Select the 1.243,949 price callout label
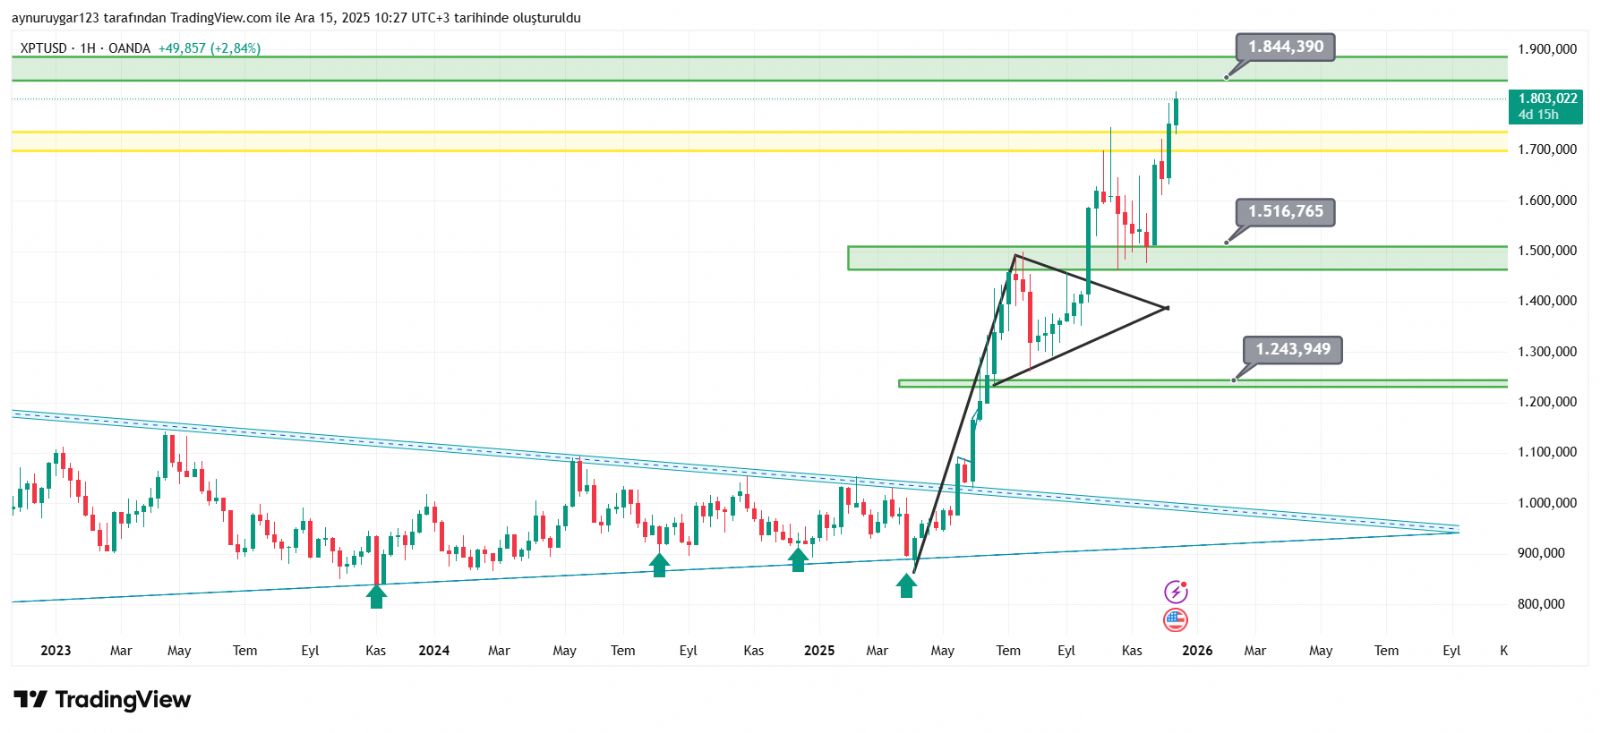 (1292, 350)
